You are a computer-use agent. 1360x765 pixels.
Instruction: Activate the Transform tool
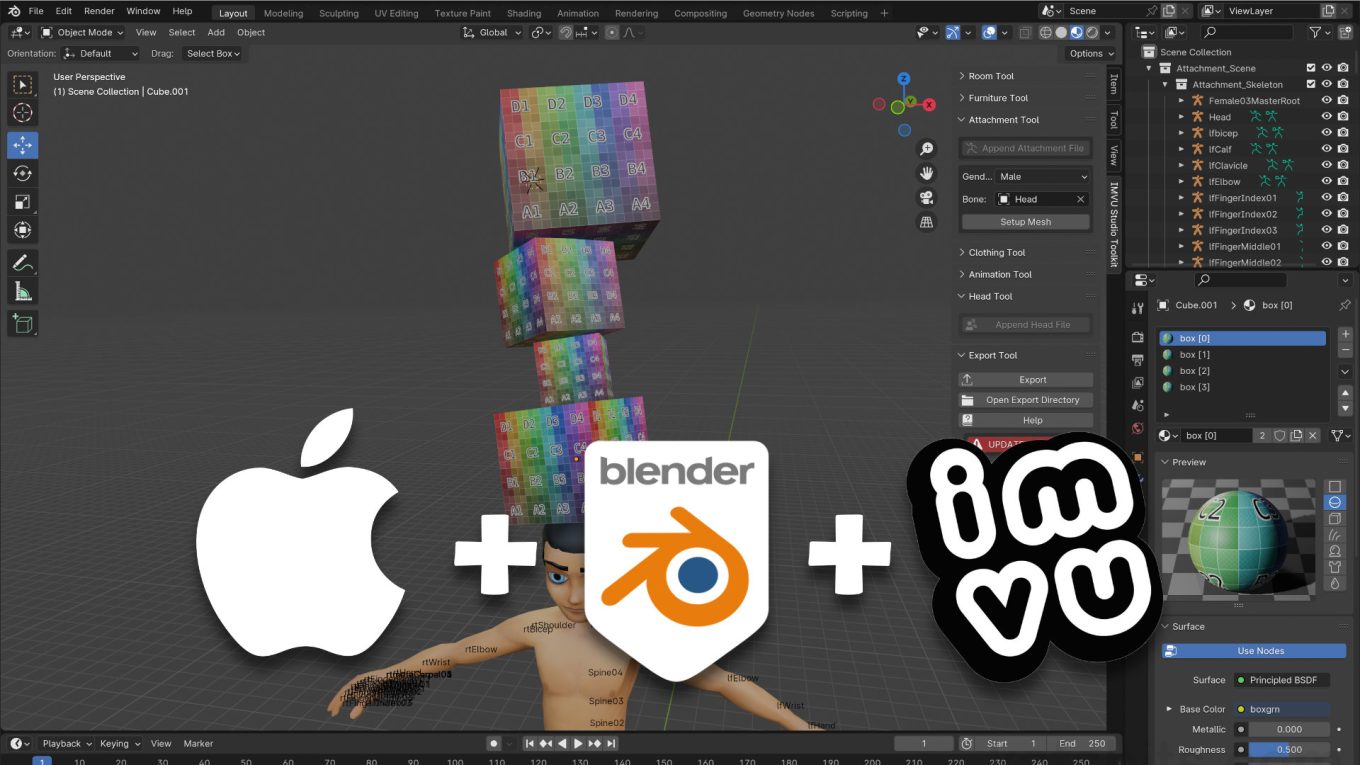pyautogui.click(x=22, y=231)
